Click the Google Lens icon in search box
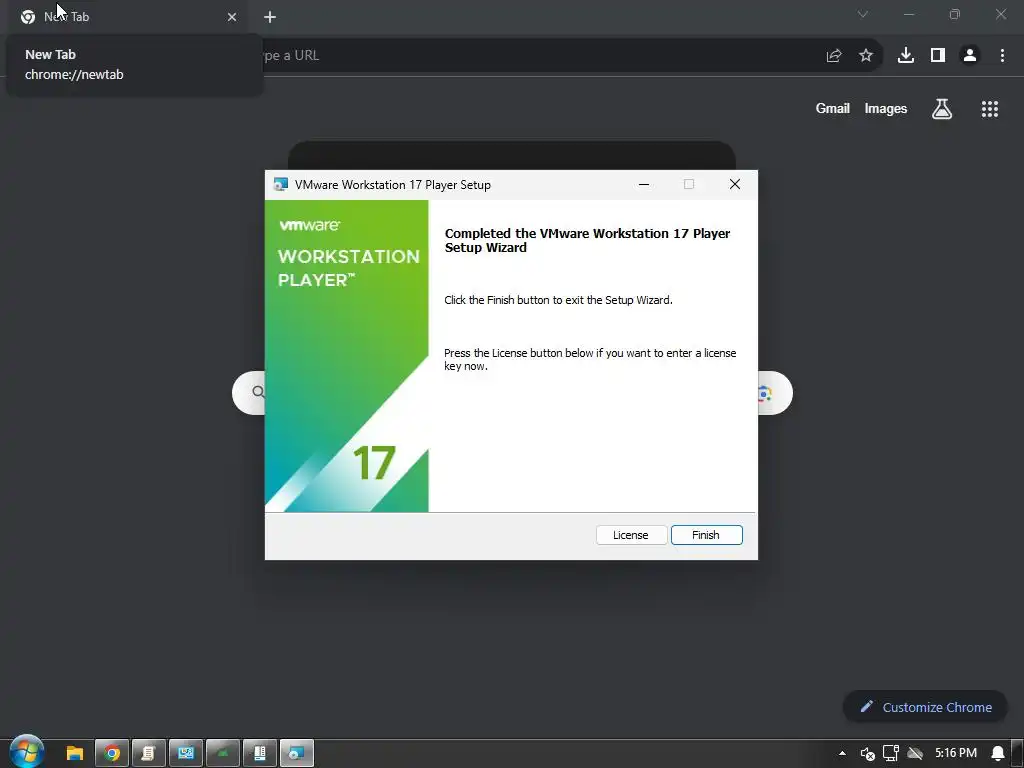This screenshot has width=1024, height=768. [765, 393]
